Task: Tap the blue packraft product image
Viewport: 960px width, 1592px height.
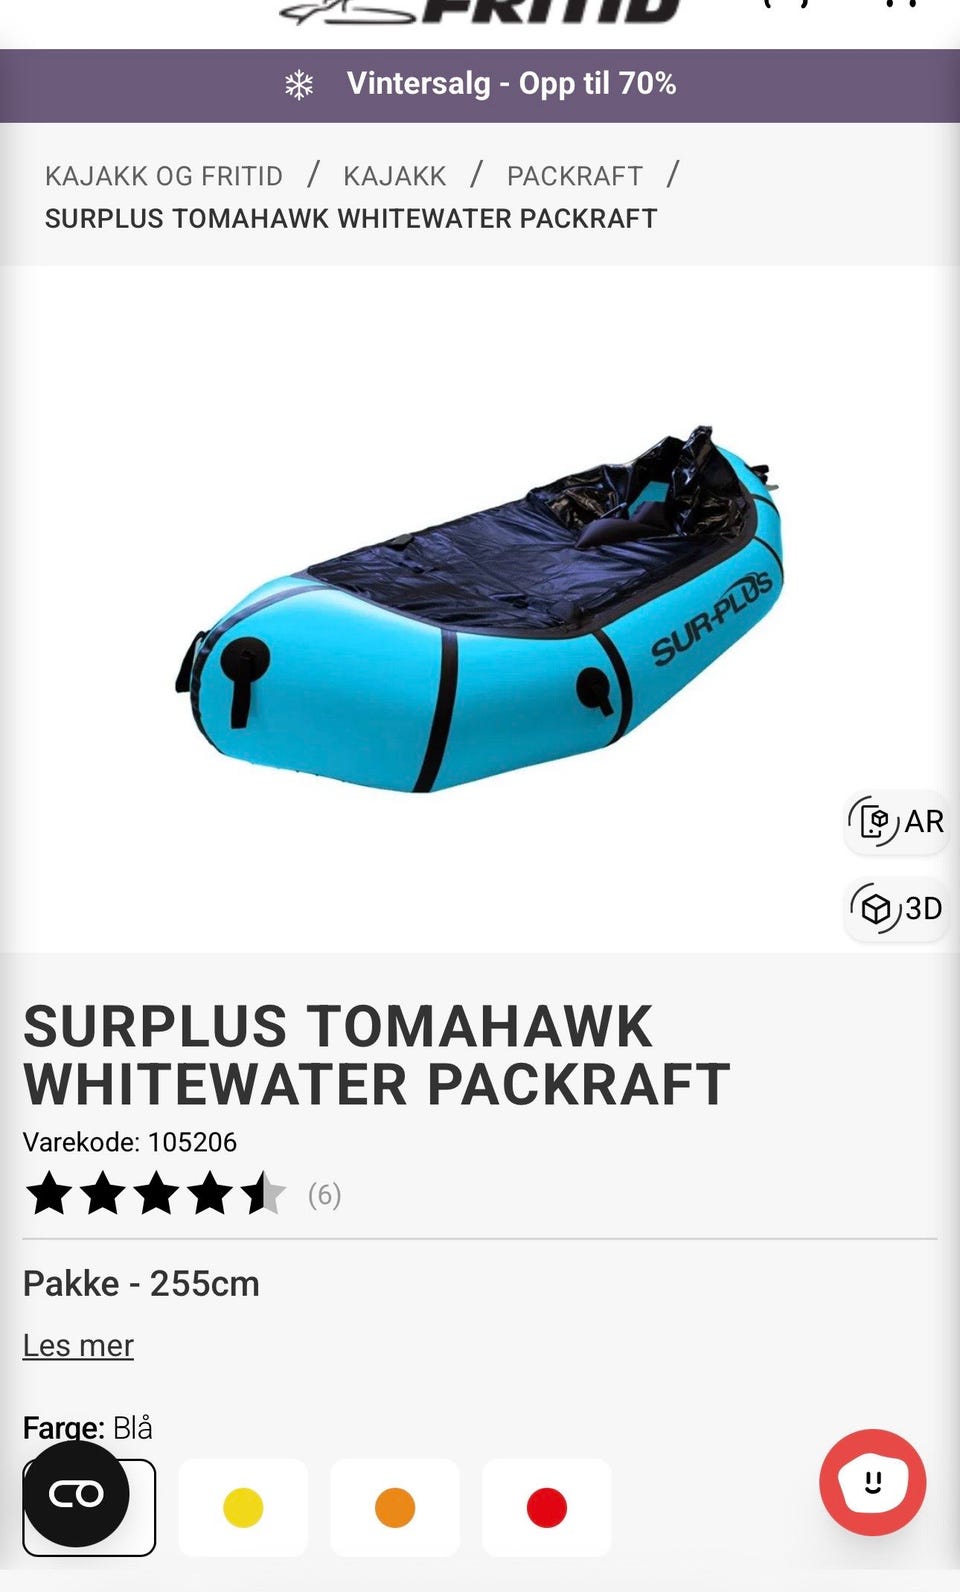Action: click(x=480, y=610)
